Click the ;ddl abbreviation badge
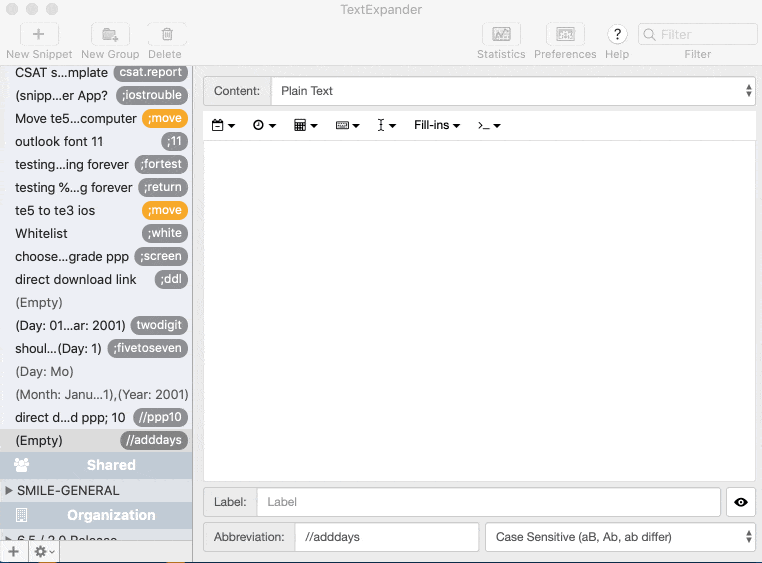 [x=171, y=279]
